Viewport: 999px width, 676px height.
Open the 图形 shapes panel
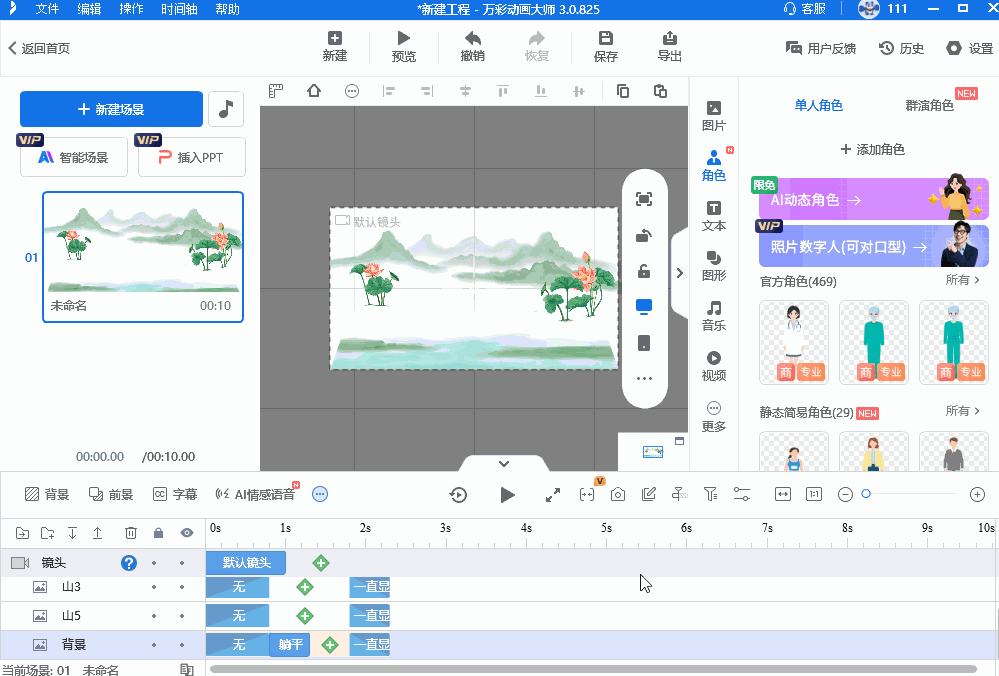713,265
